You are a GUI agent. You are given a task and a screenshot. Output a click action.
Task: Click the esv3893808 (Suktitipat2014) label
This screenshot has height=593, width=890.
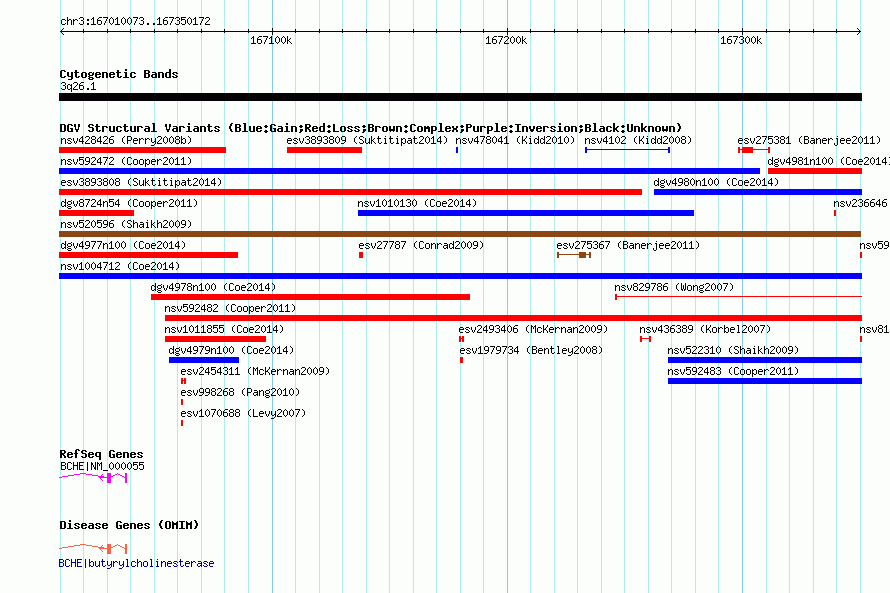pos(141,182)
